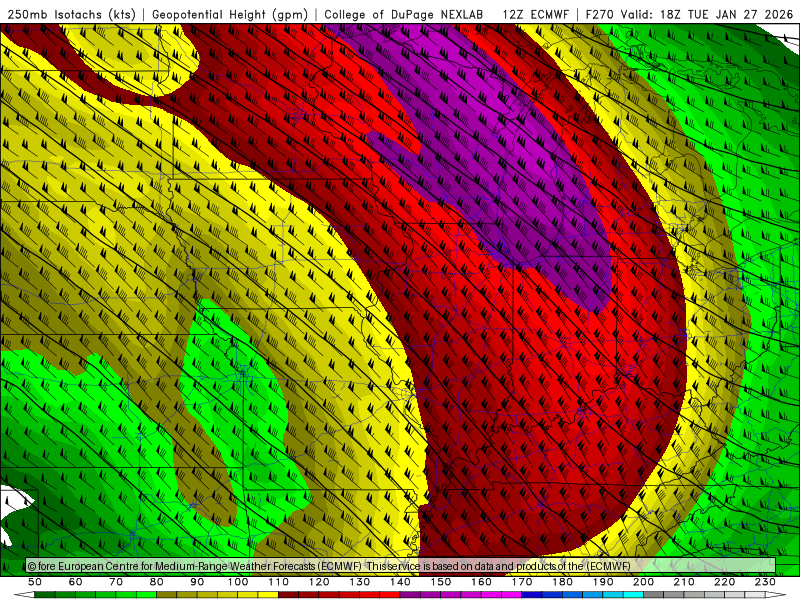The height and width of the screenshot is (600, 800).
Task: Click the 190 label on the color scale
Action: 603,582
